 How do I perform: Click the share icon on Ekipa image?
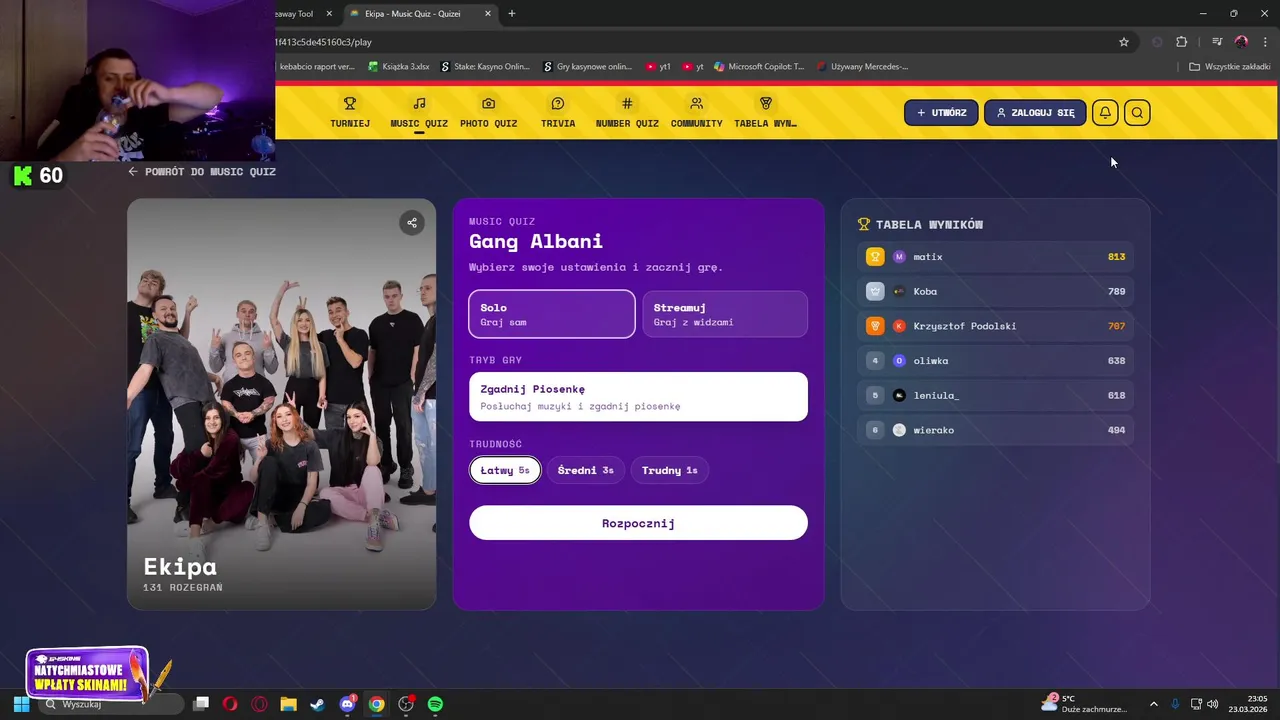tap(411, 223)
